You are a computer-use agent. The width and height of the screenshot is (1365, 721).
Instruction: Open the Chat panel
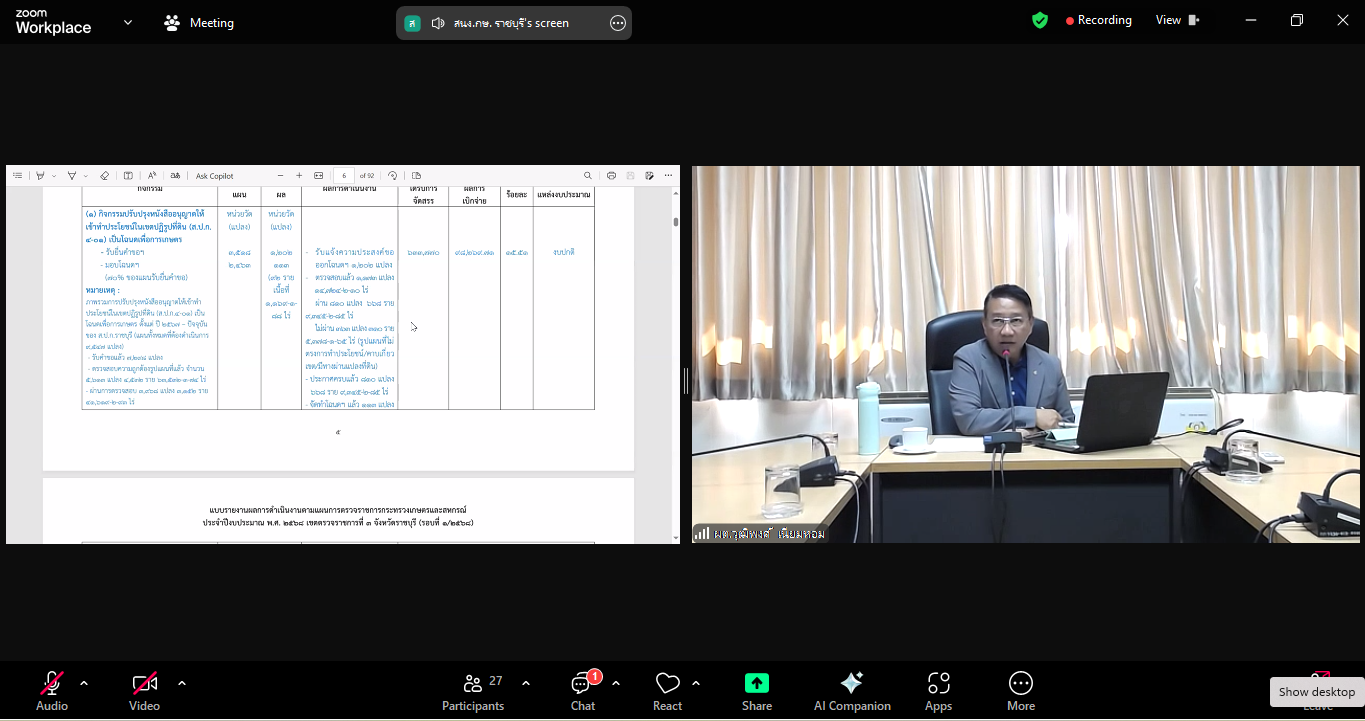coord(582,690)
